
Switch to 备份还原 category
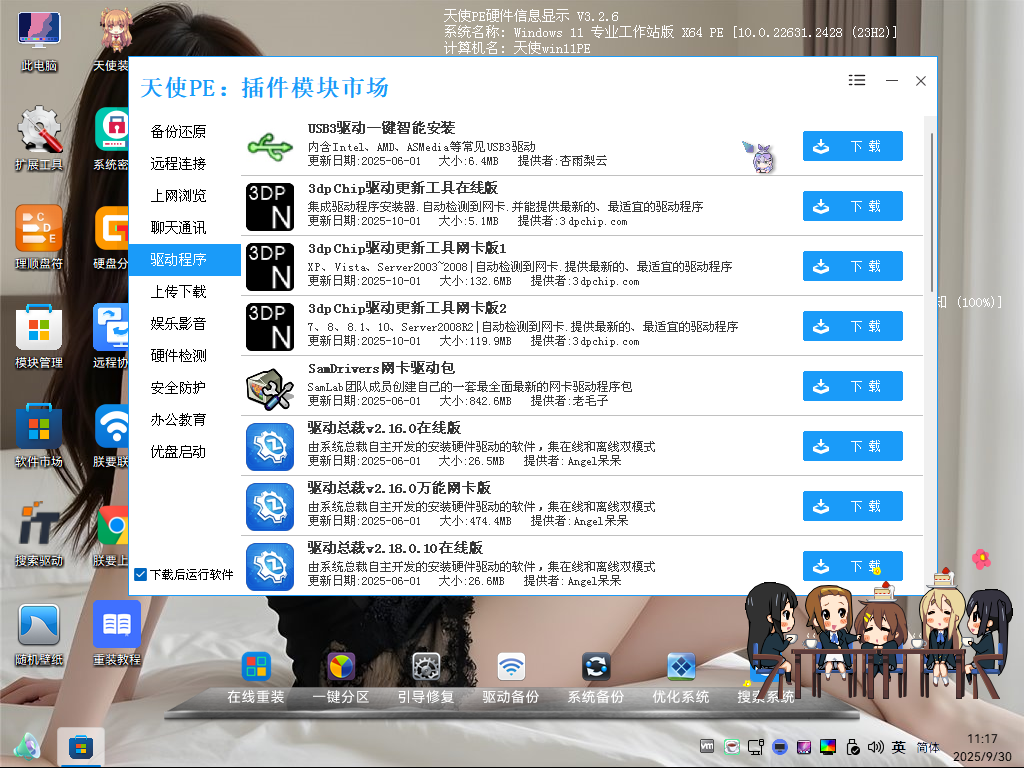179,132
